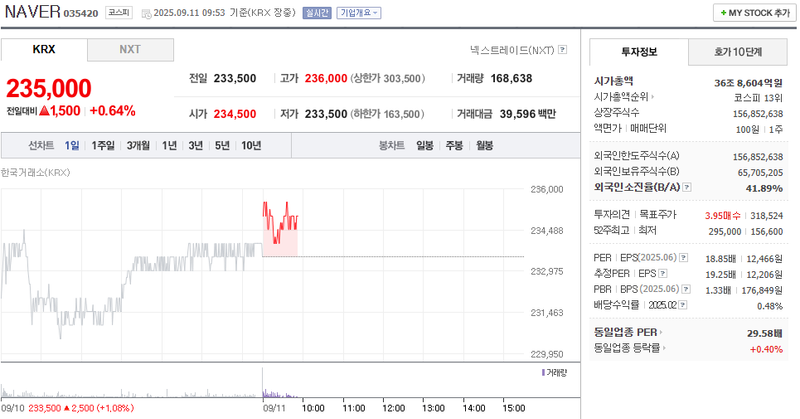Click the 넥스트레이드(NXT) link
This screenshot has height=419, width=800.
(512, 50)
